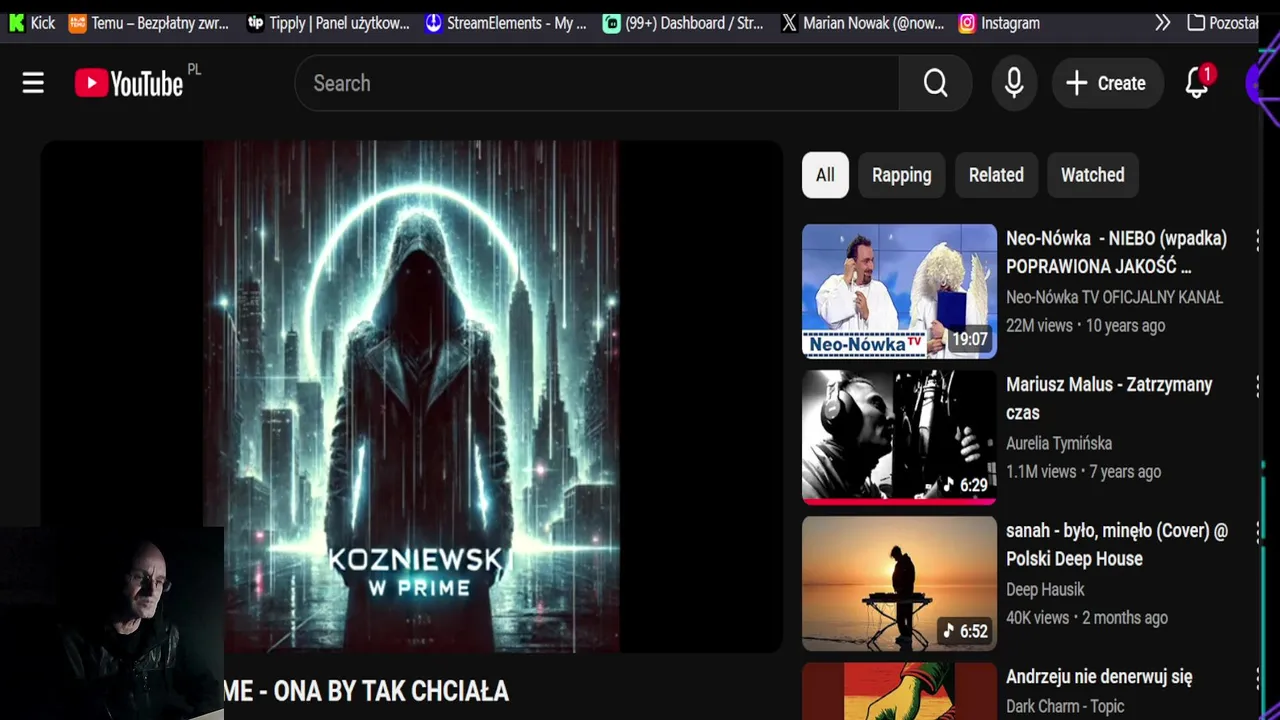Click title Mariusz Malus - Zatrzymany czas
Screen dimensions: 1280x720
coord(1109,398)
